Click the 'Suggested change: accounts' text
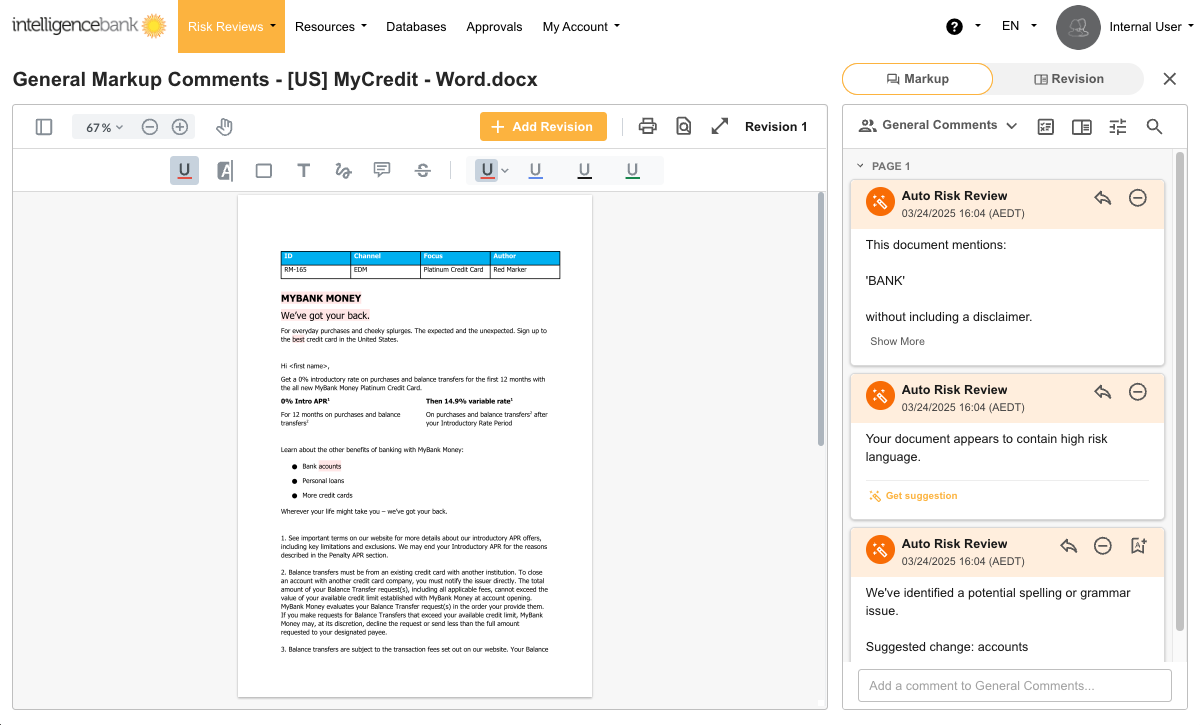This screenshot has height=725, width=1200. click(x=946, y=647)
